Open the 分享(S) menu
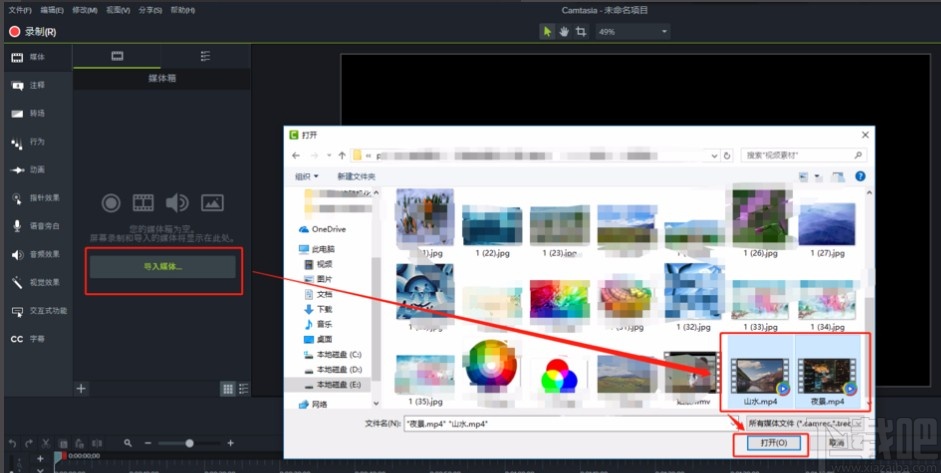 click(150, 10)
